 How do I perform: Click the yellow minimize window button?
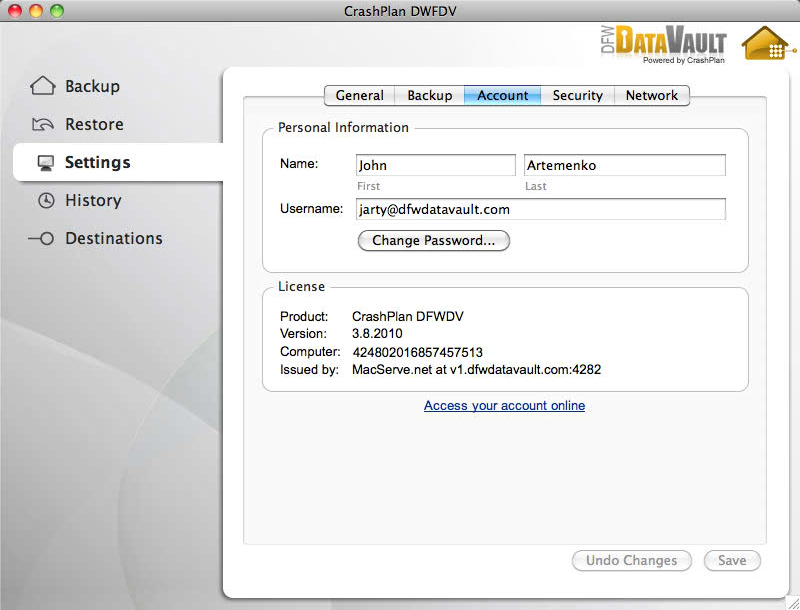[36, 11]
